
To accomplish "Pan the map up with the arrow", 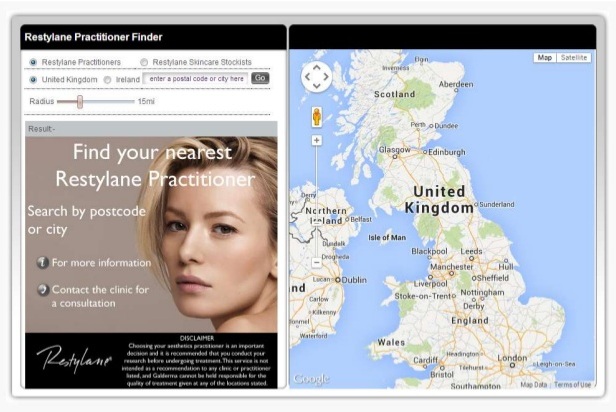I will click(x=316, y=68).
